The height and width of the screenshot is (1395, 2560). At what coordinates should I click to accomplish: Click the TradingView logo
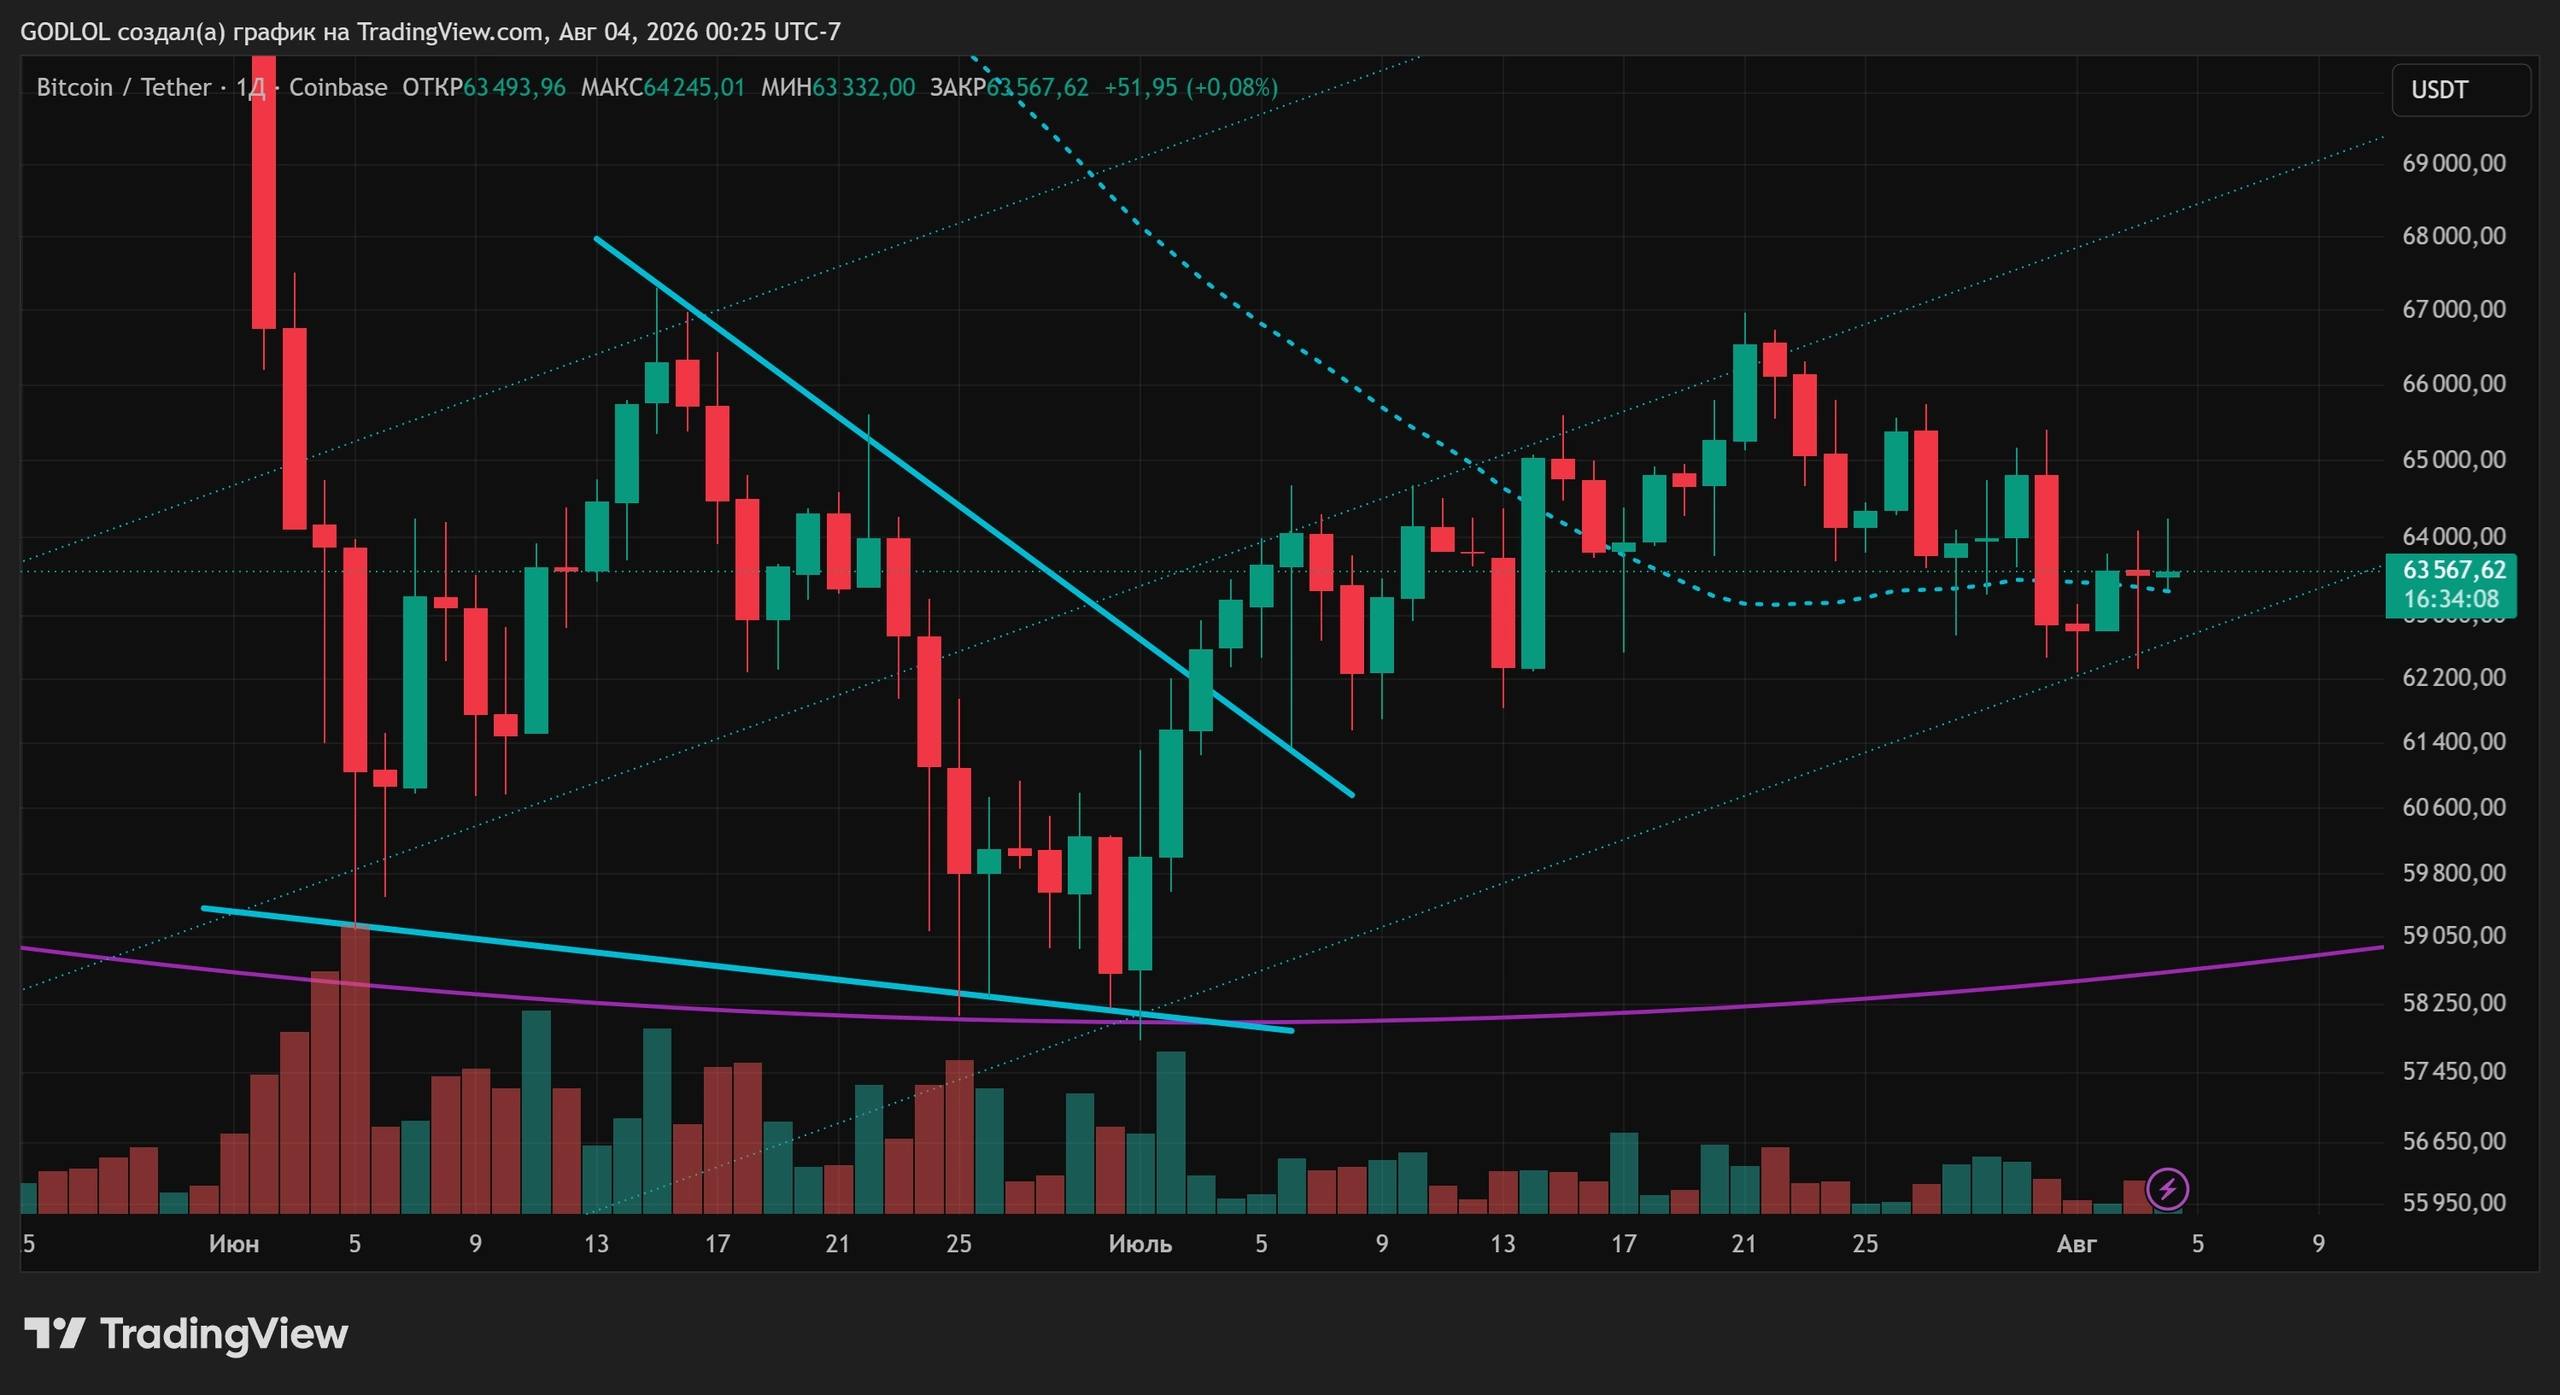point(186,1334)
